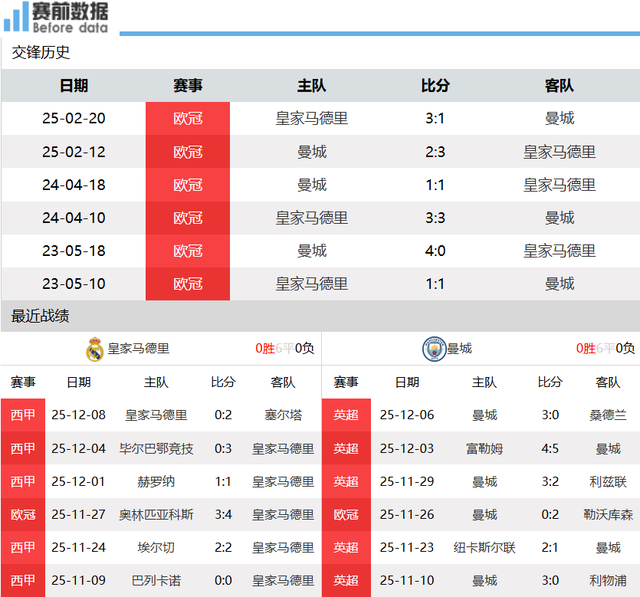640x597 pixels.
Task: Click the 皇家马德里 team name beside its crest
Action: click(x=138, y=348)
